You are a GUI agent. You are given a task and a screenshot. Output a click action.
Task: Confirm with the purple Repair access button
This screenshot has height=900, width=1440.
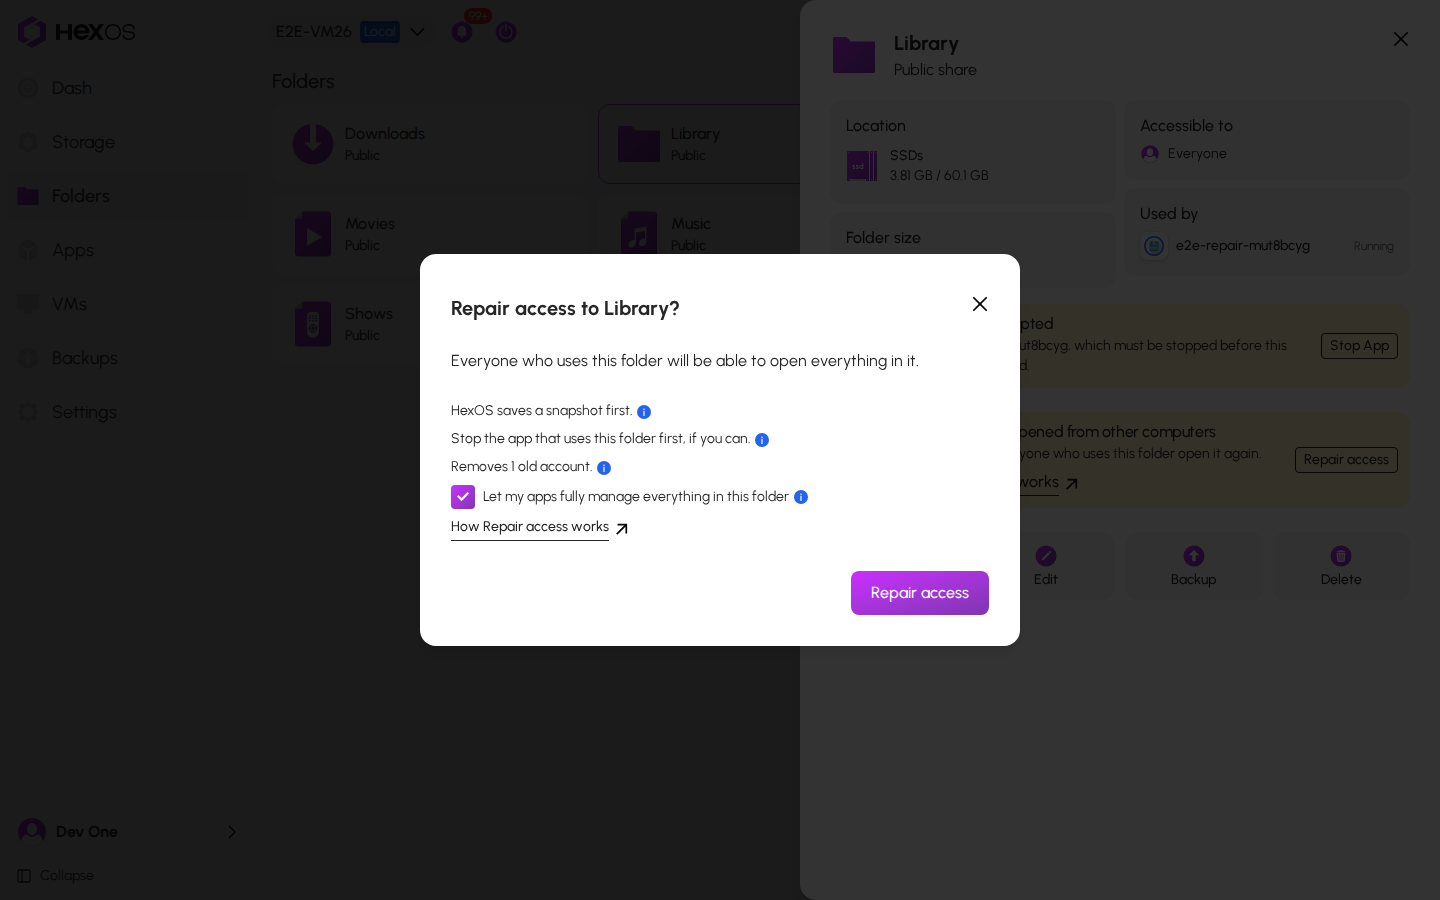pos(920,593)
